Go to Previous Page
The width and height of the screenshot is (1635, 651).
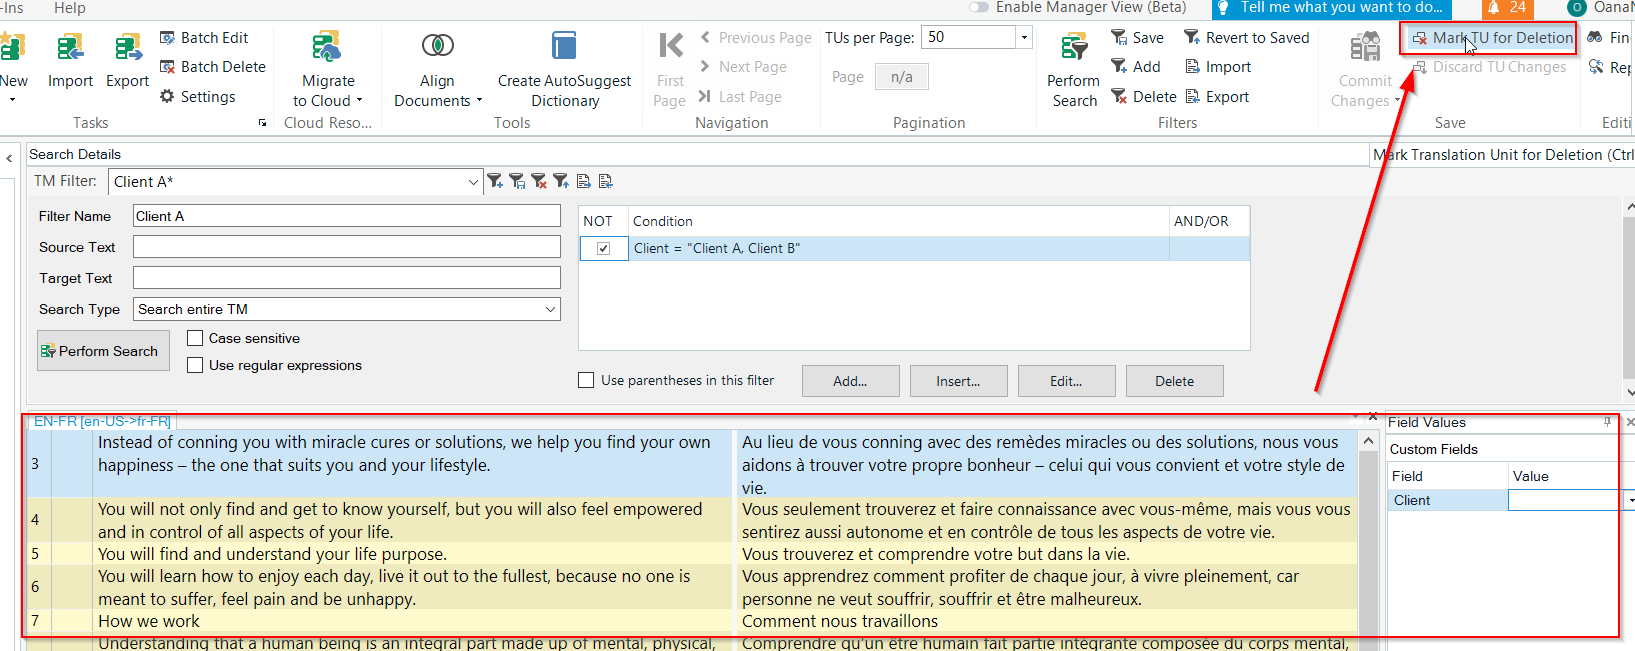[x=756, y=38]
